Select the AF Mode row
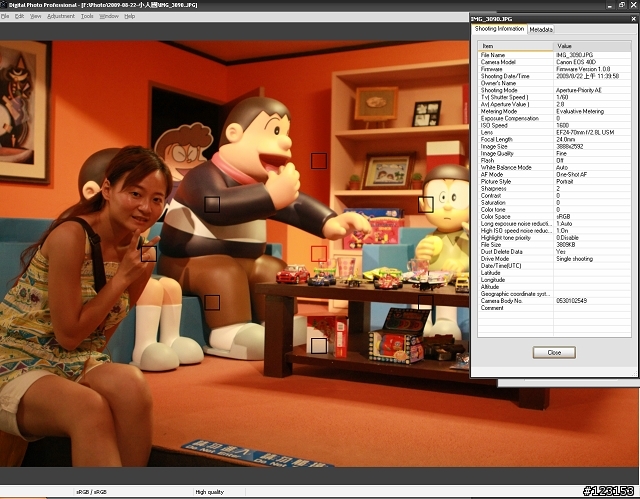This screenshot has width=640, height=499. tap(554, 174)
